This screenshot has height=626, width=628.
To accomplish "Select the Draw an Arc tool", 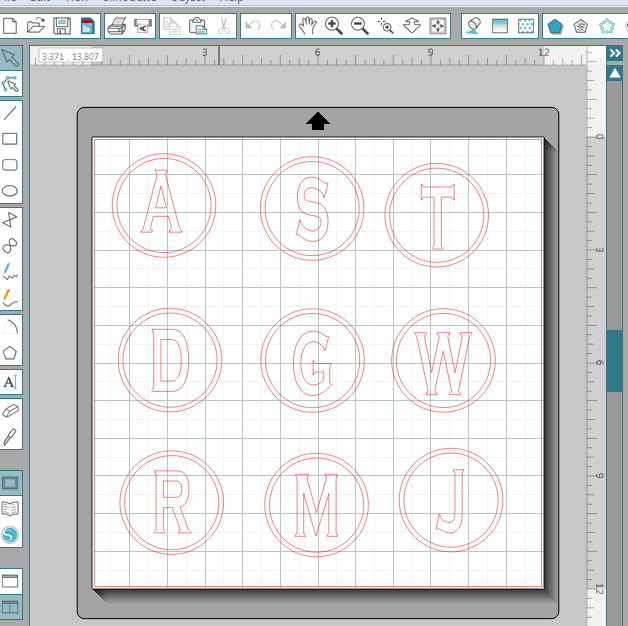I will [x=10, y=327].
